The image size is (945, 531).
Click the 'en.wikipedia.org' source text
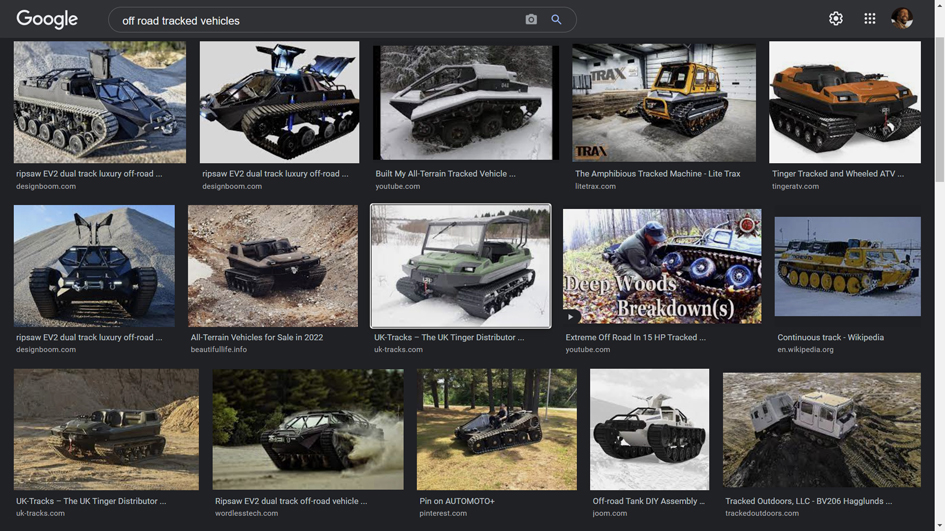click(805, 350)
